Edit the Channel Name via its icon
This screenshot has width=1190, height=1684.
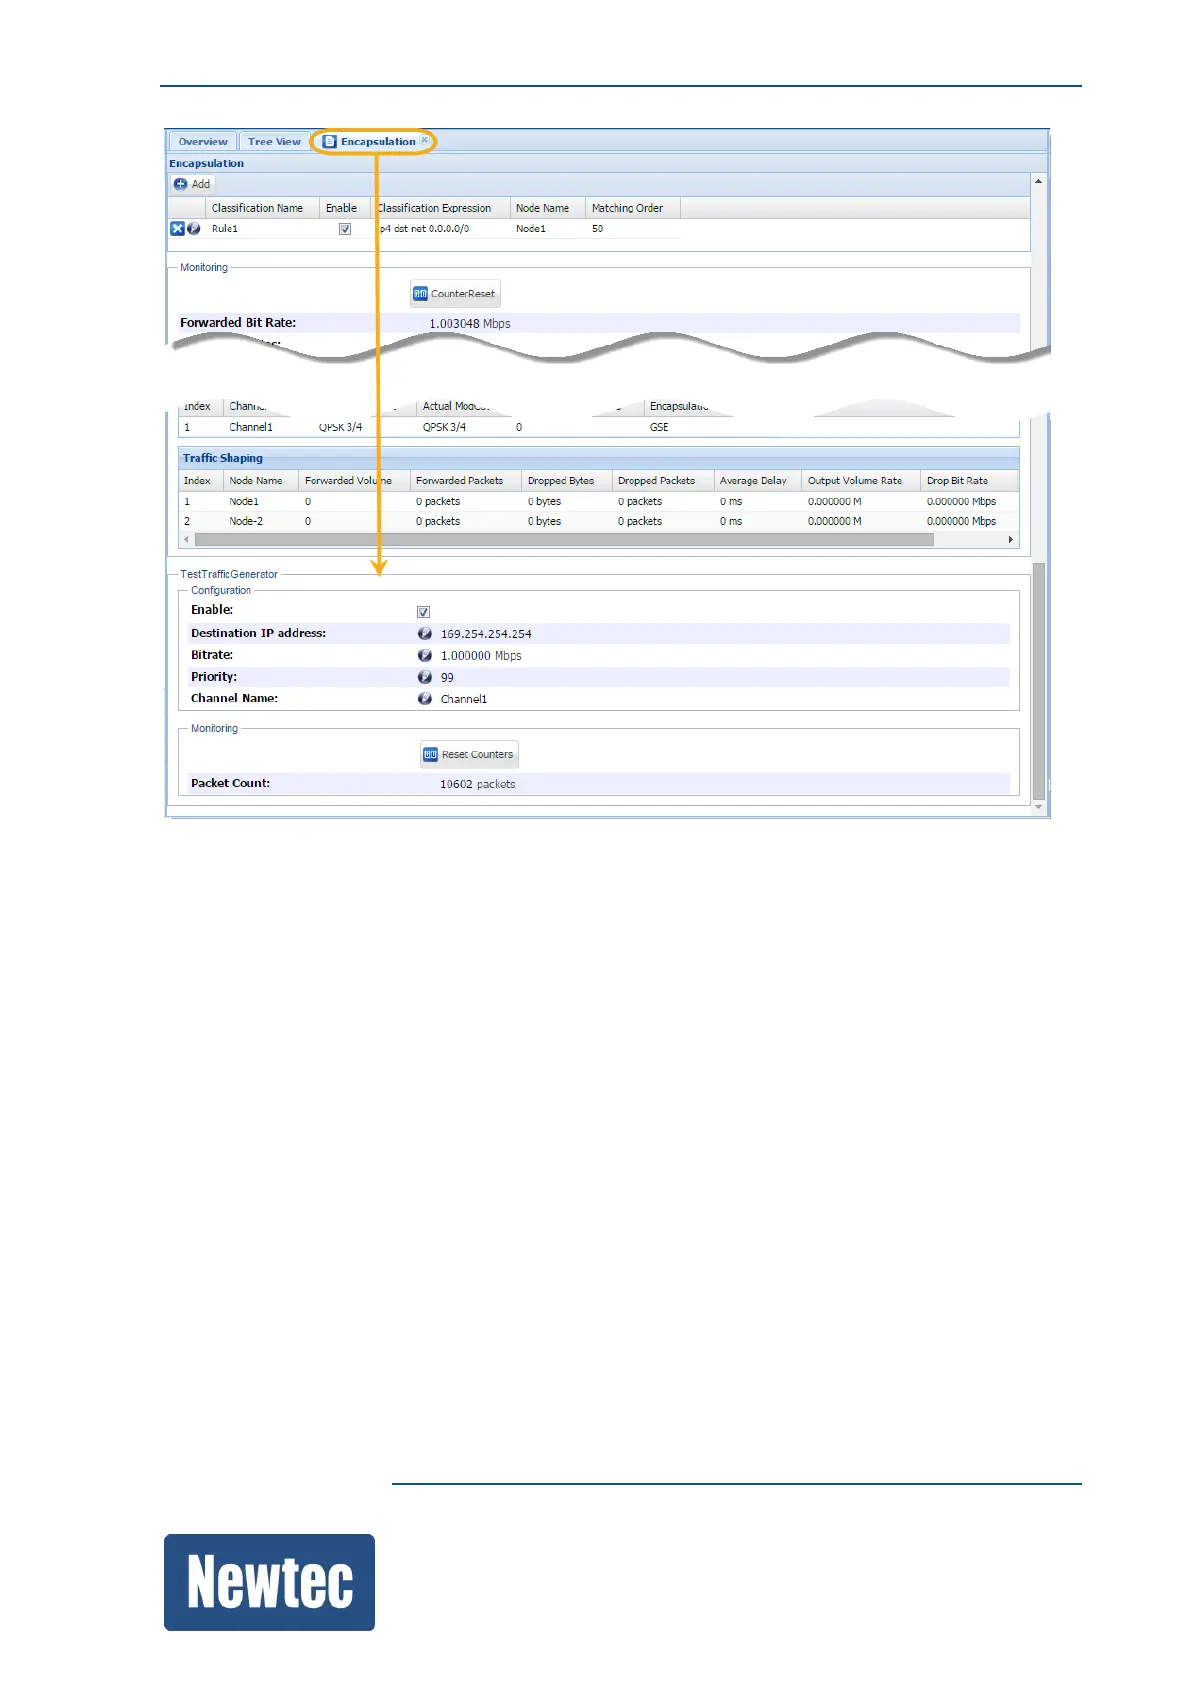click(425, 699)
